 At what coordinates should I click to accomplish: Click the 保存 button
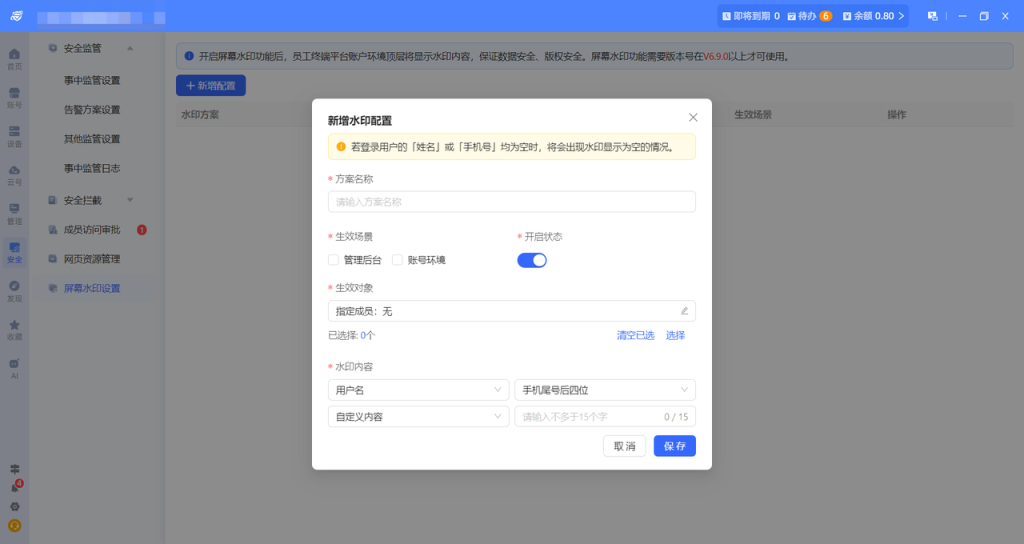click(x=674, y=446)
